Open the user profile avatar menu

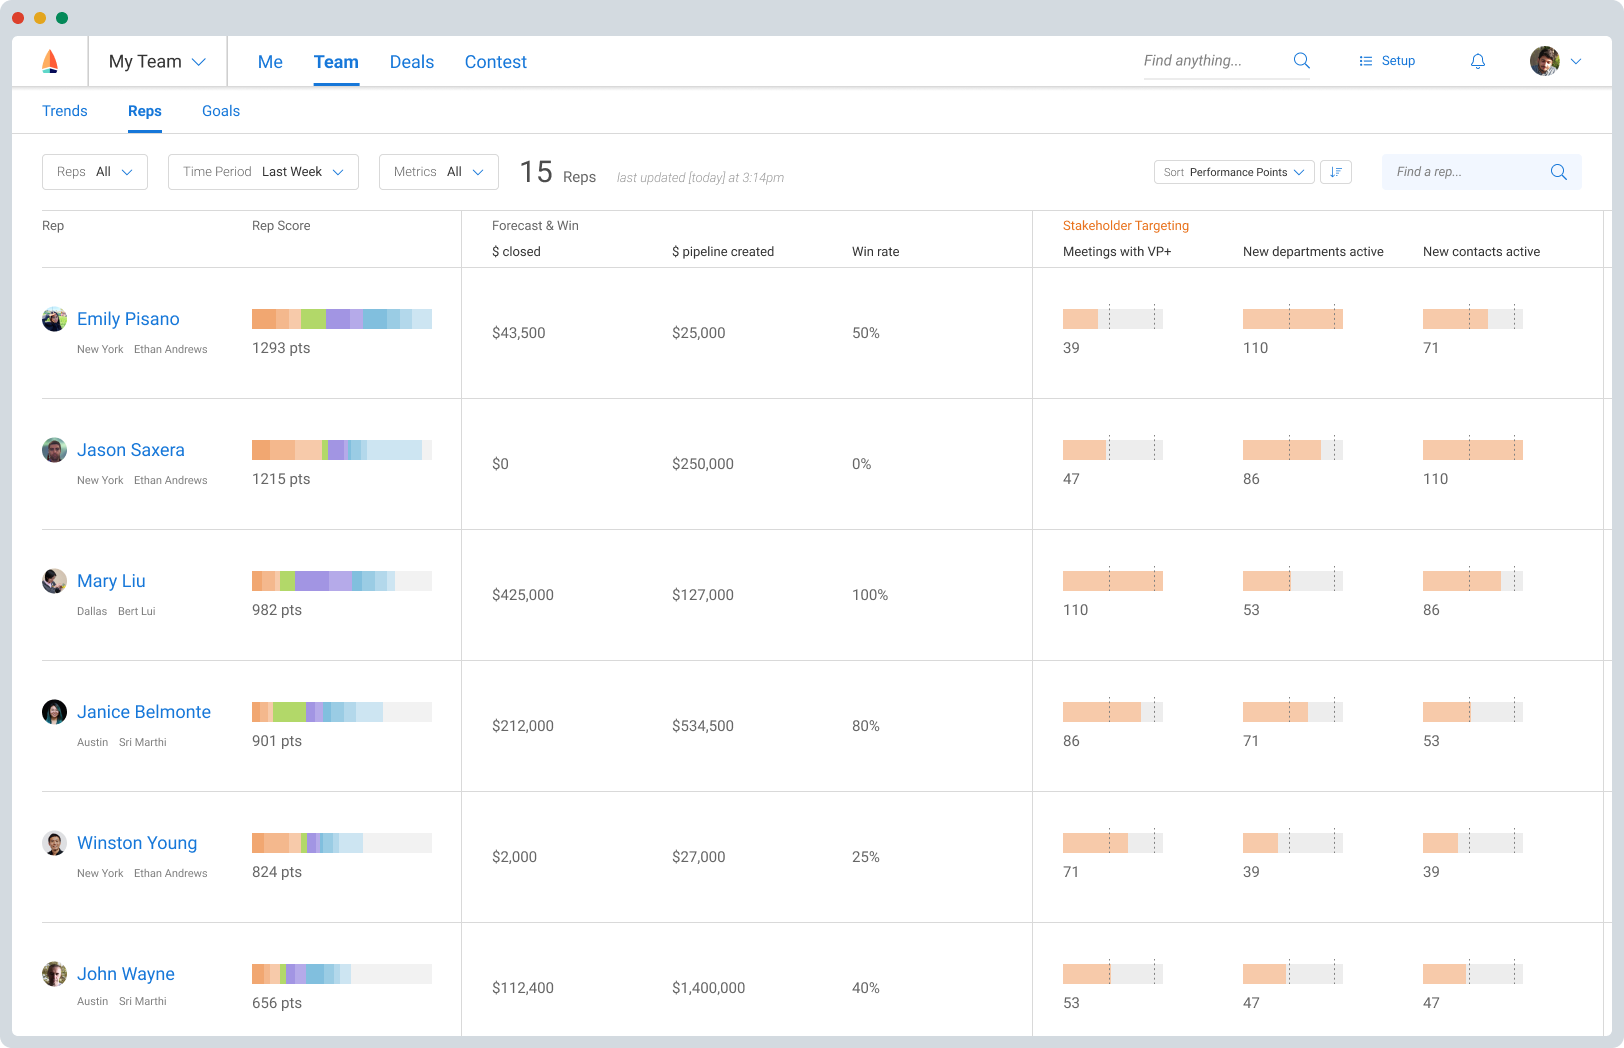coord(1545,61)
